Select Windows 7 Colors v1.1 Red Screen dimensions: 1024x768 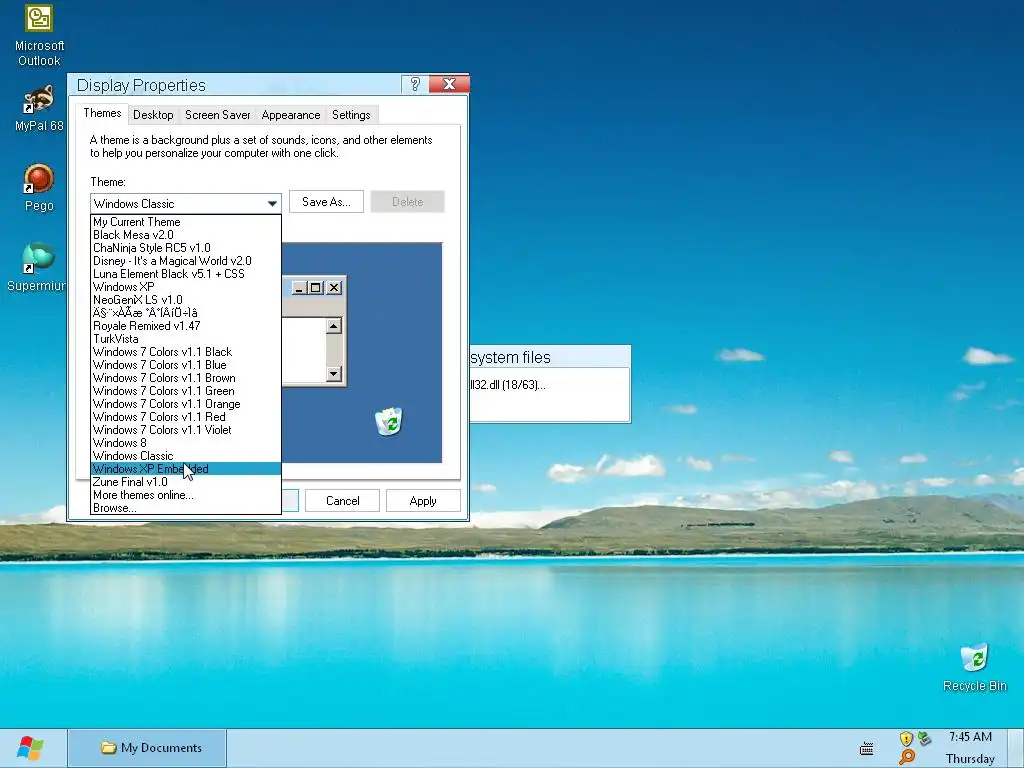tap(185, 417)
